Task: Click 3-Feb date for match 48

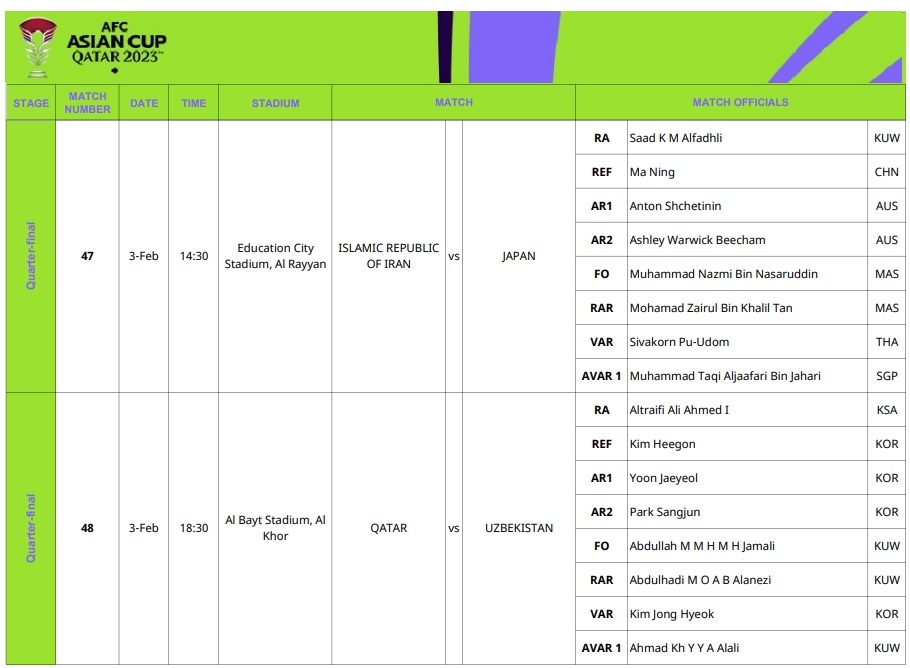Action: pos(144,528)
